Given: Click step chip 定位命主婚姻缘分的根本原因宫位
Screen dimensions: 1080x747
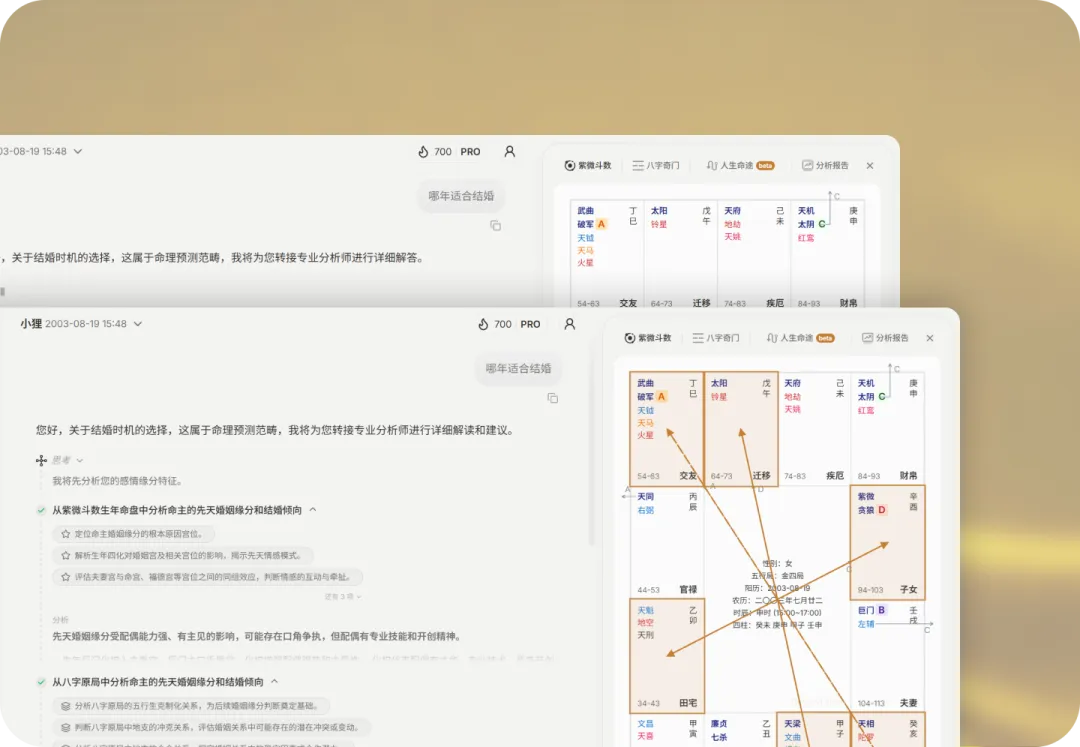Looking at the screenshot, I should [134, 534].
